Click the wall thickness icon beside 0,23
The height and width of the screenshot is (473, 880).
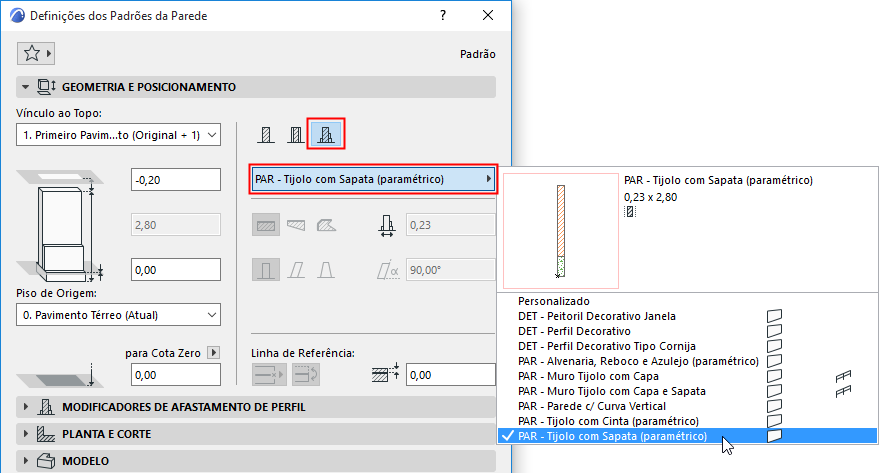click(x=387, y=226)
